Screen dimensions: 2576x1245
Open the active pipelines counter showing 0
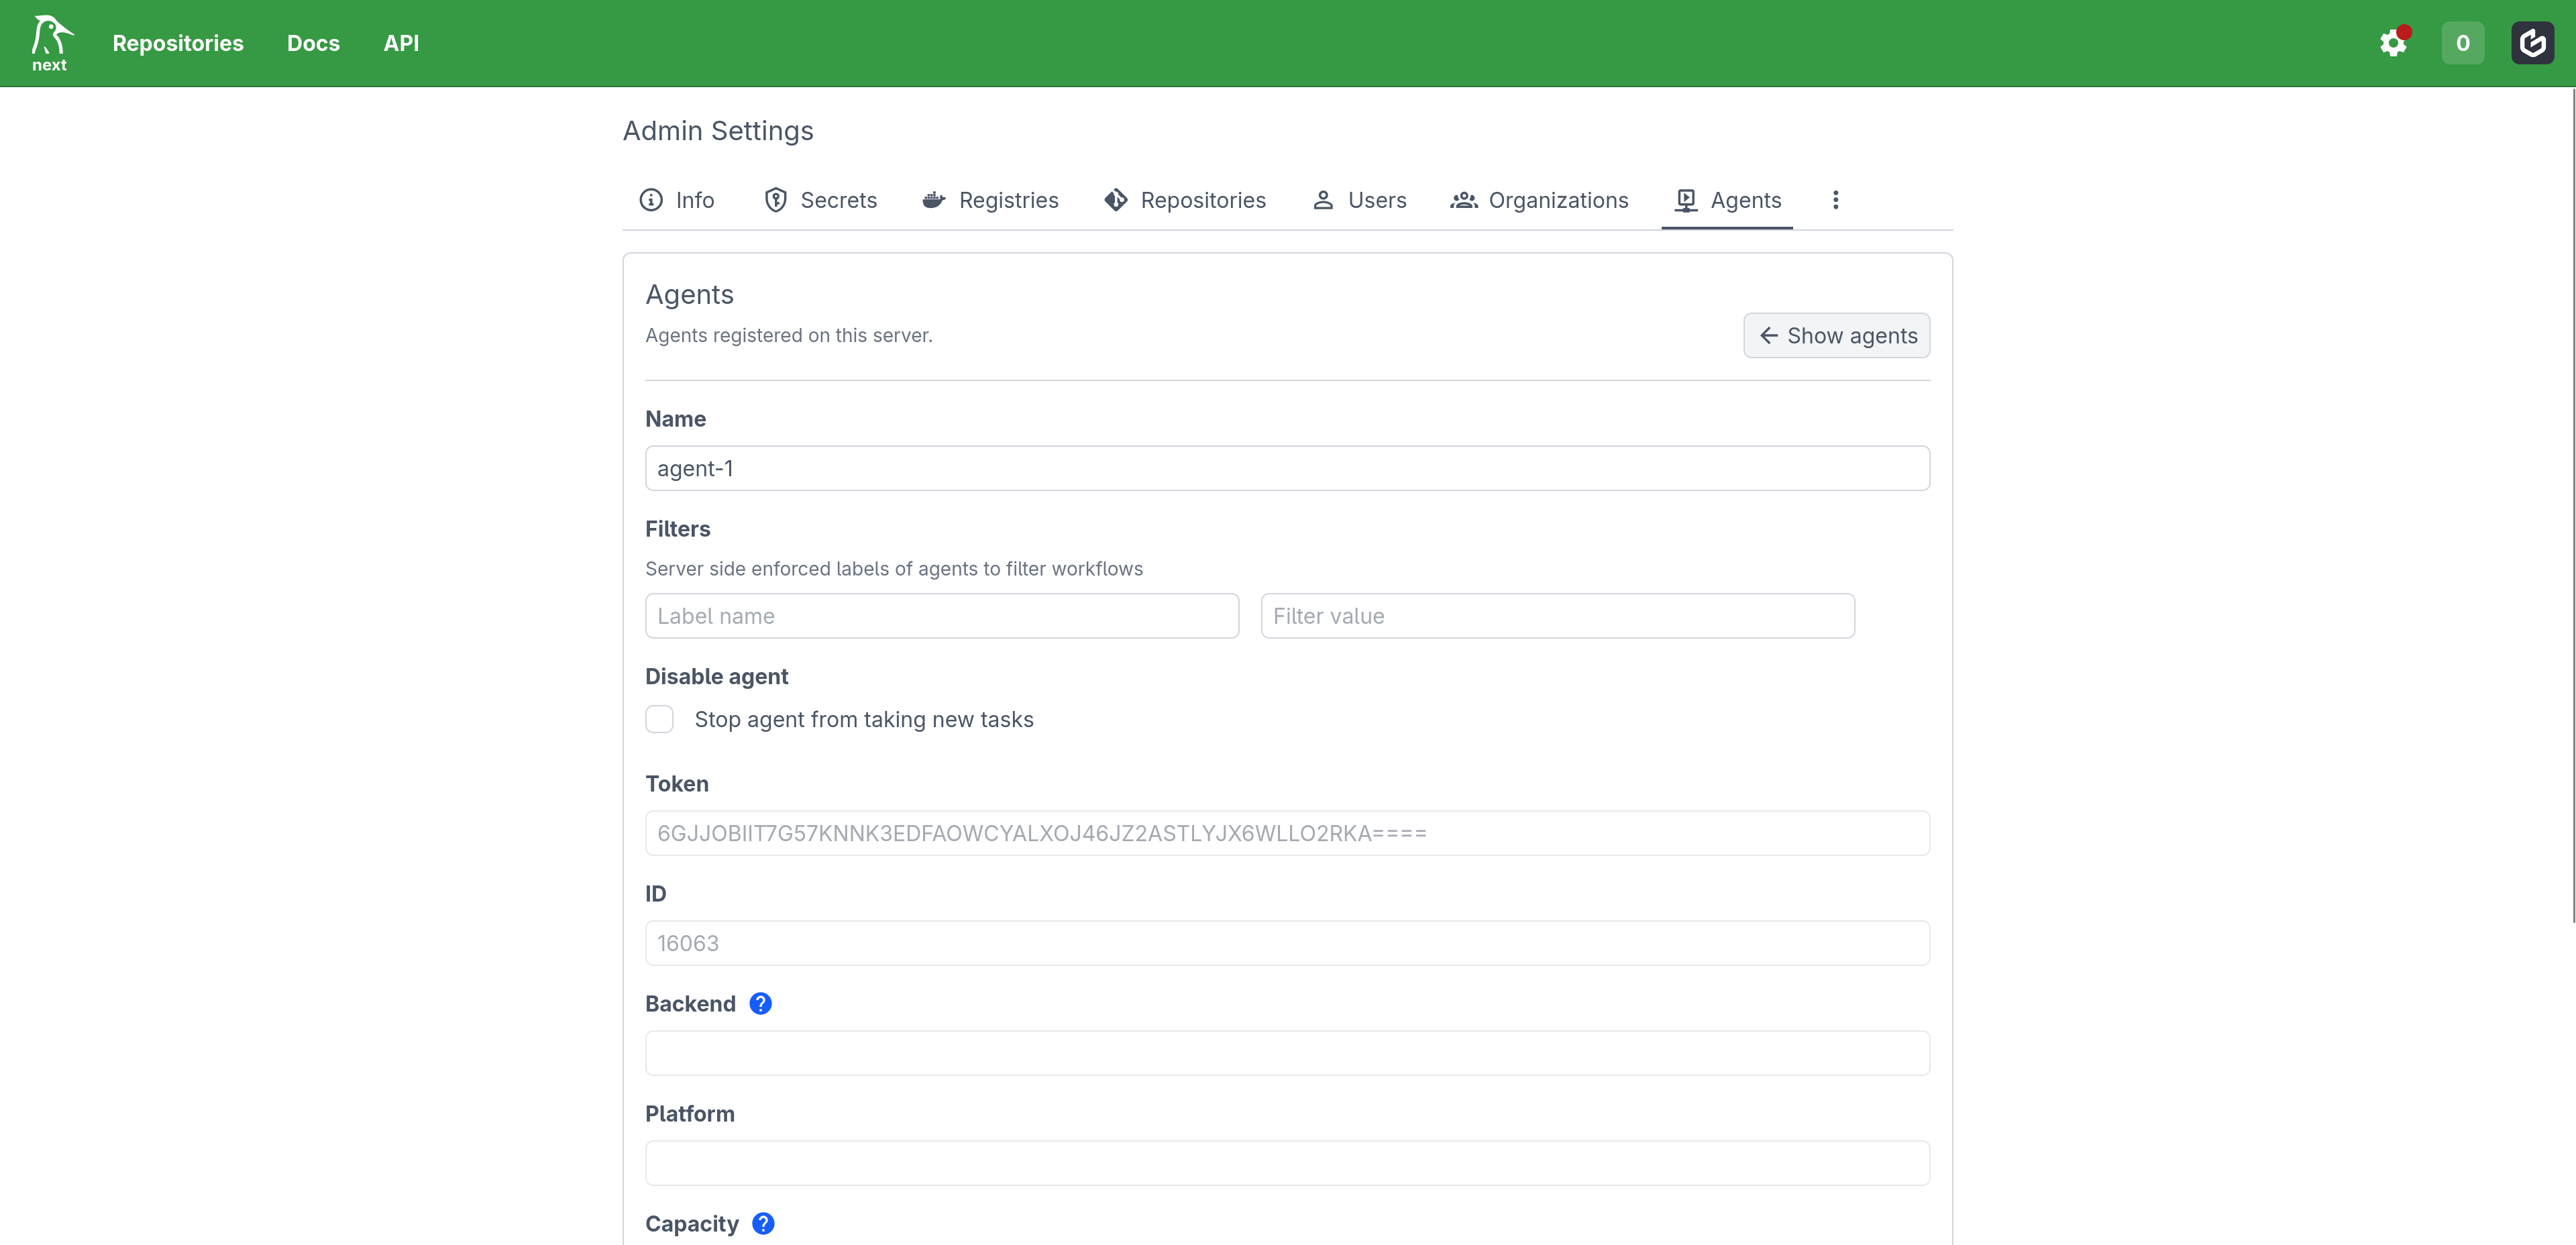[x=2462, y=43]
